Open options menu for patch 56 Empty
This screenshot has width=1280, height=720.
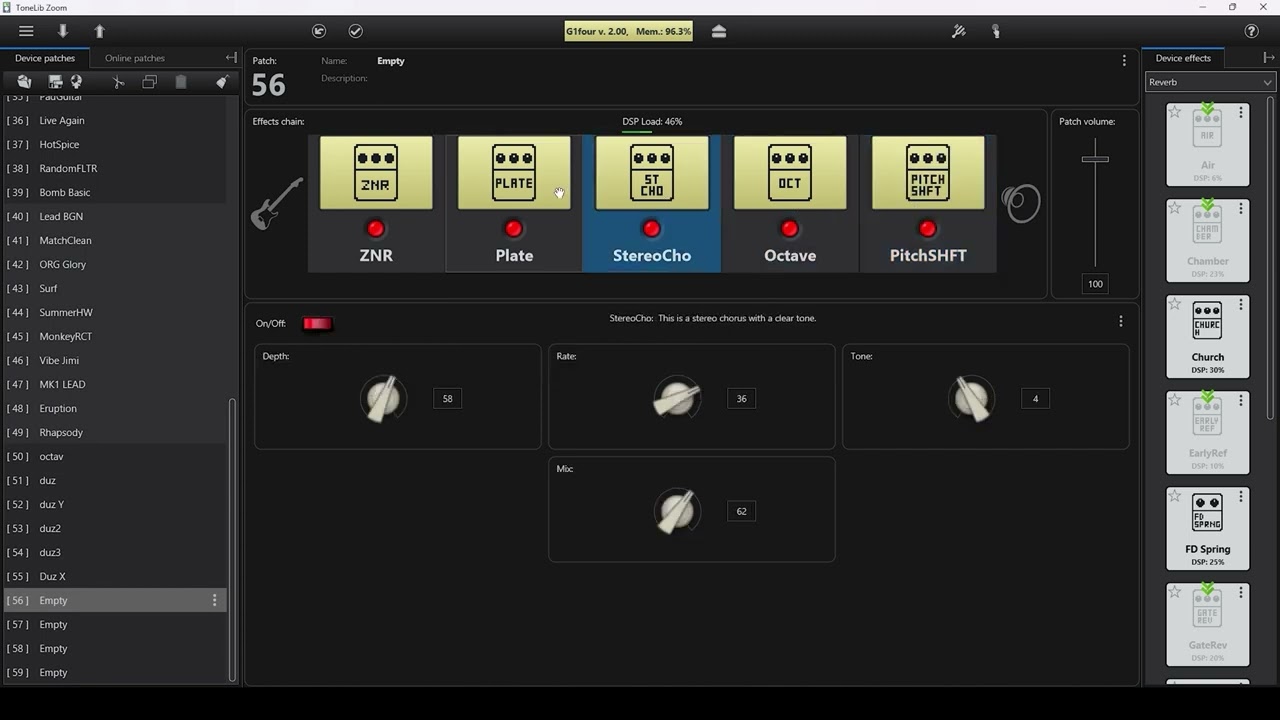[x=214, y=600]
